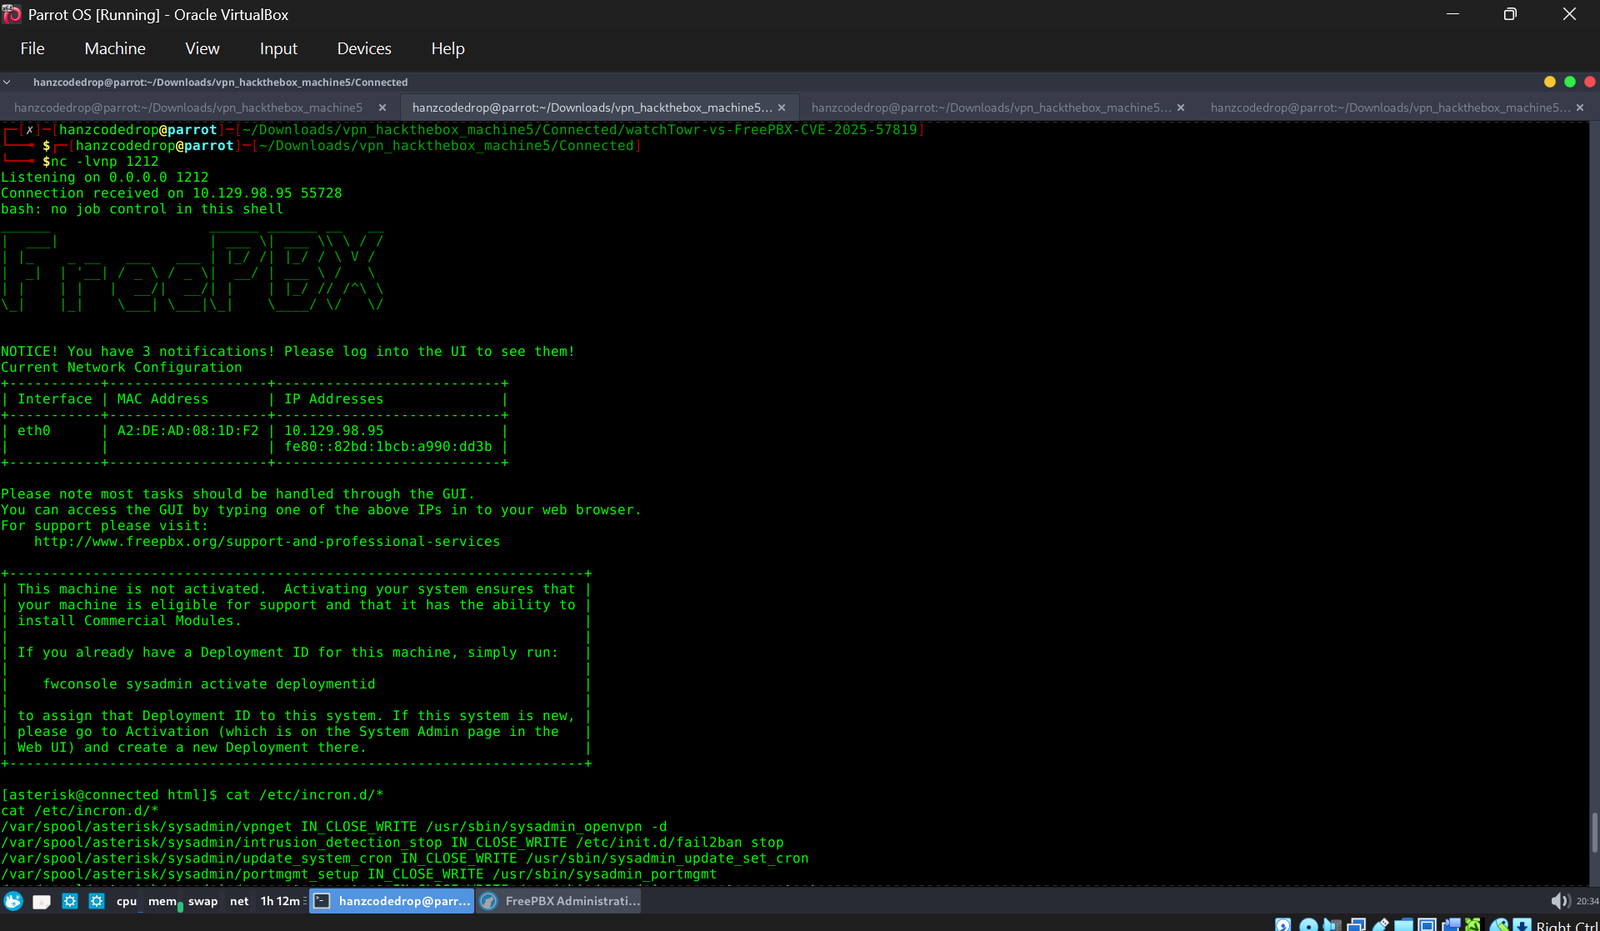Screen dimensions: 1600x931
Task: Click the 'bash: no job control' line
Action: (142, 209)
